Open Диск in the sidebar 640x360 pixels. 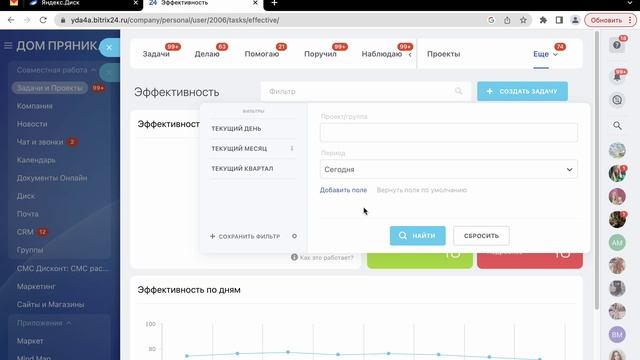(26, 196)
